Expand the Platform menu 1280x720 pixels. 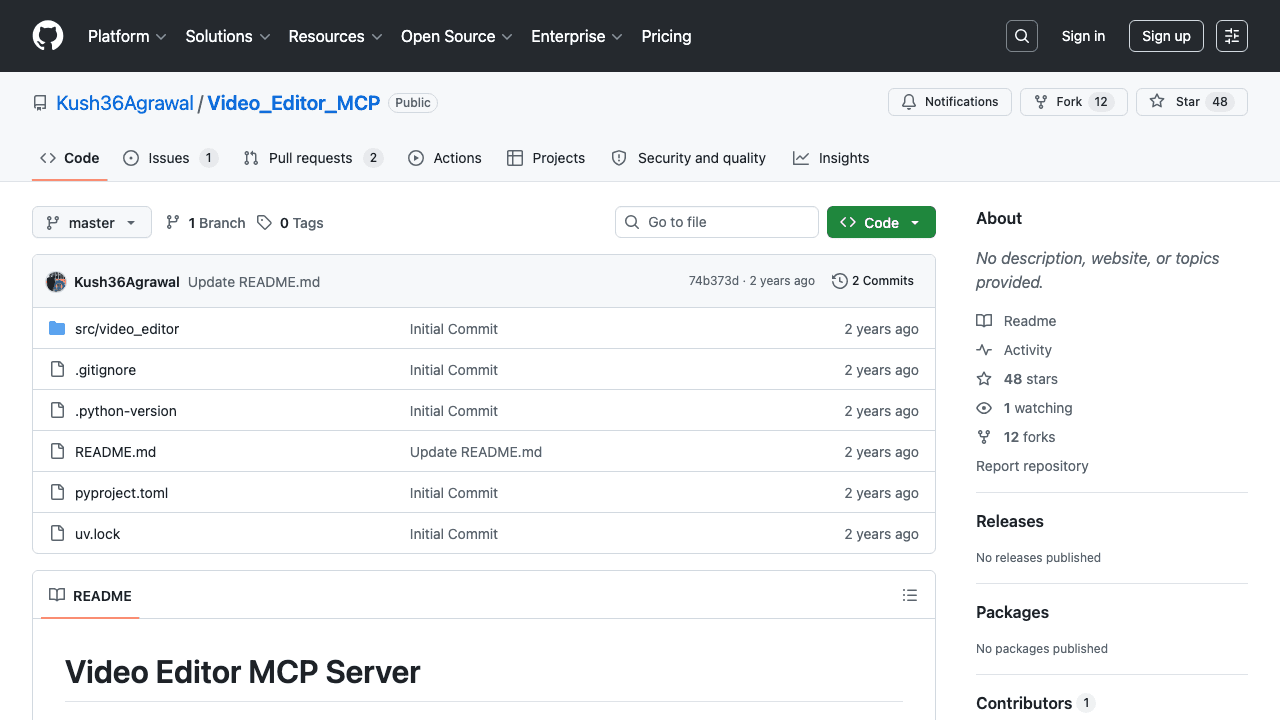pos(127,36)
